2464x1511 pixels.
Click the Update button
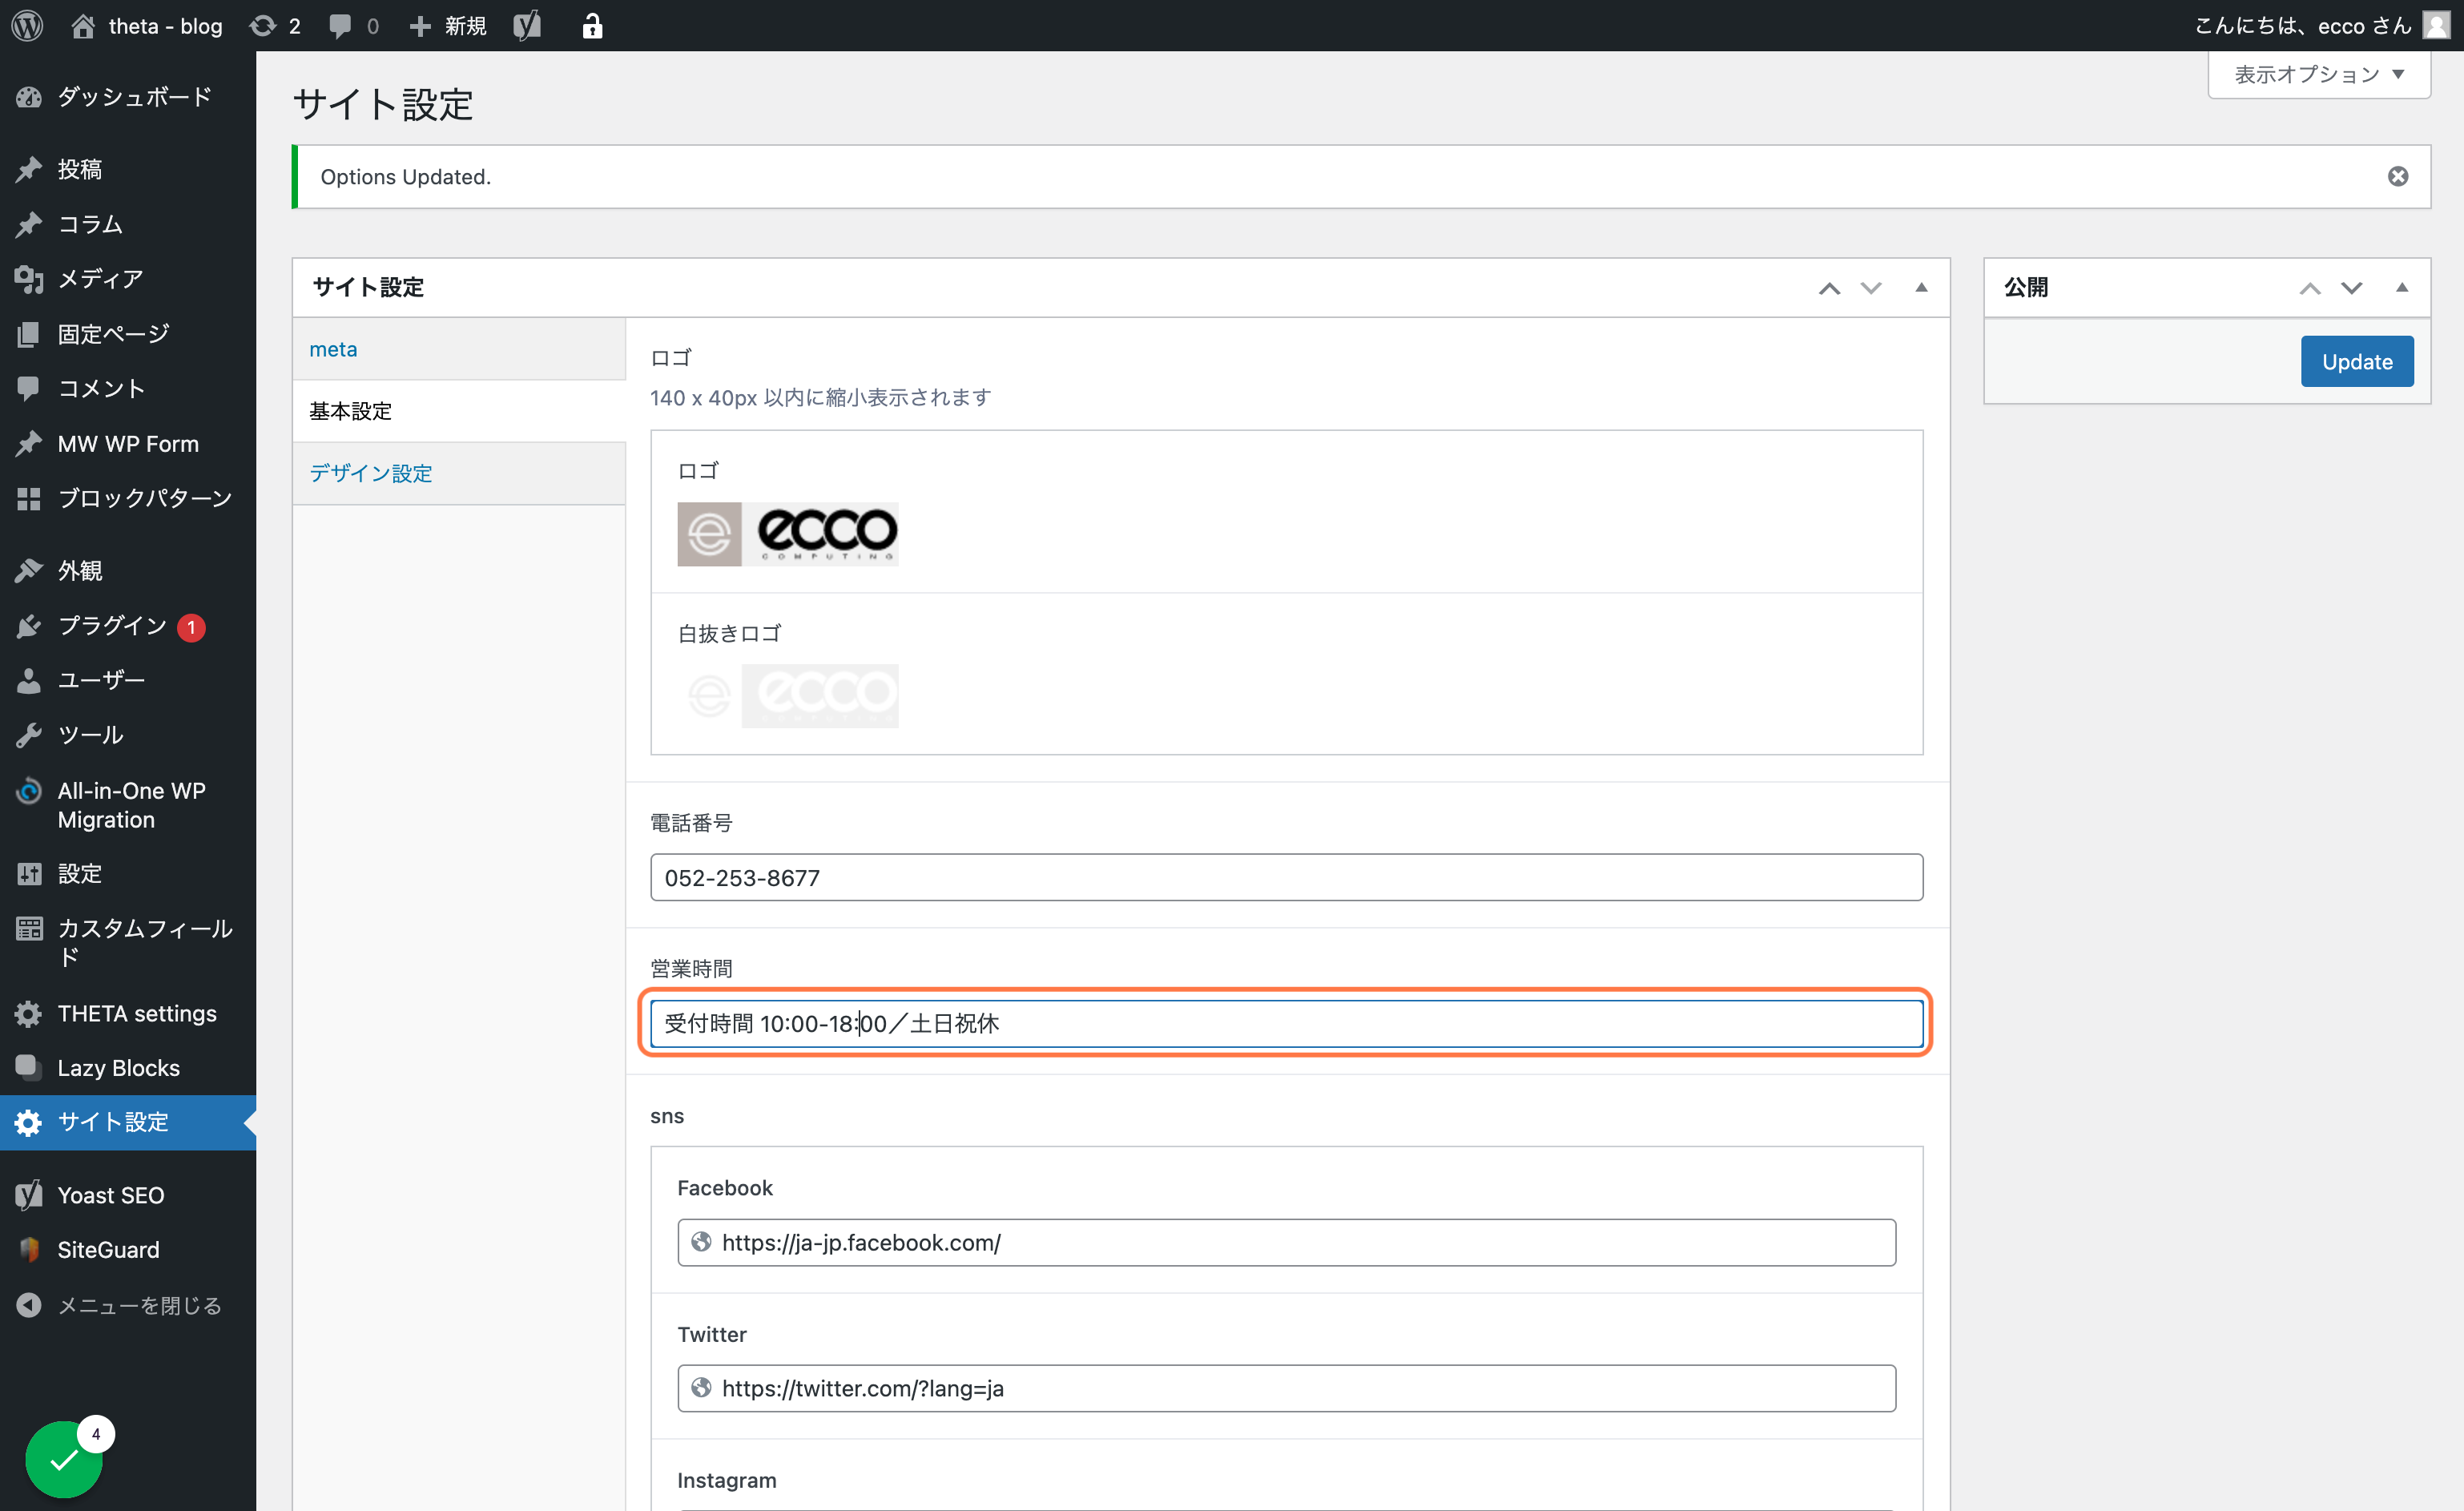click(2357, 361)
